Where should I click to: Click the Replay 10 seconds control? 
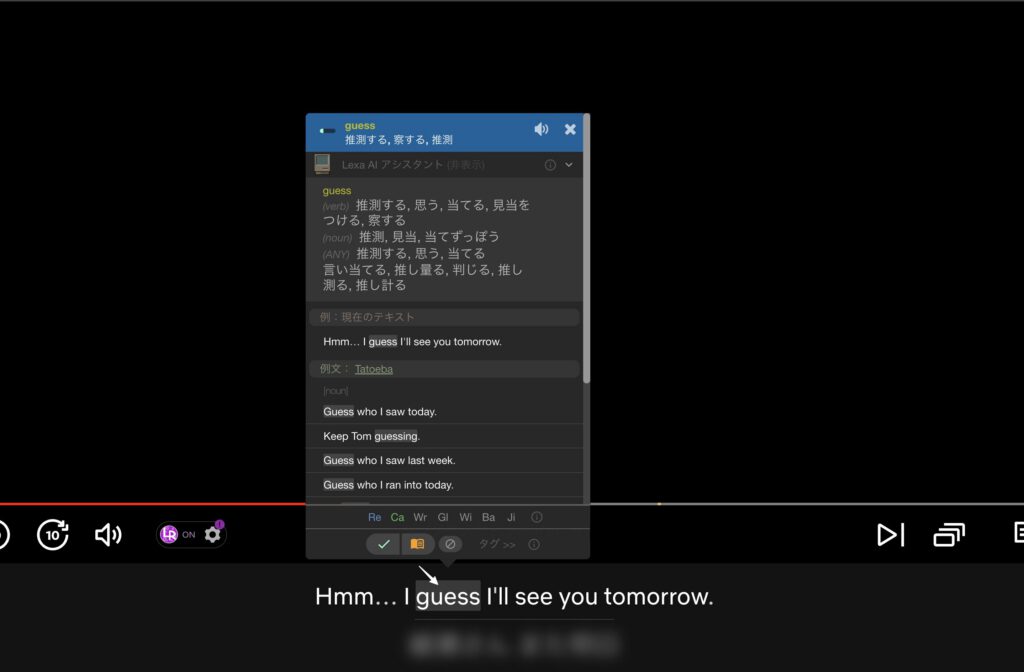point(52,534)
